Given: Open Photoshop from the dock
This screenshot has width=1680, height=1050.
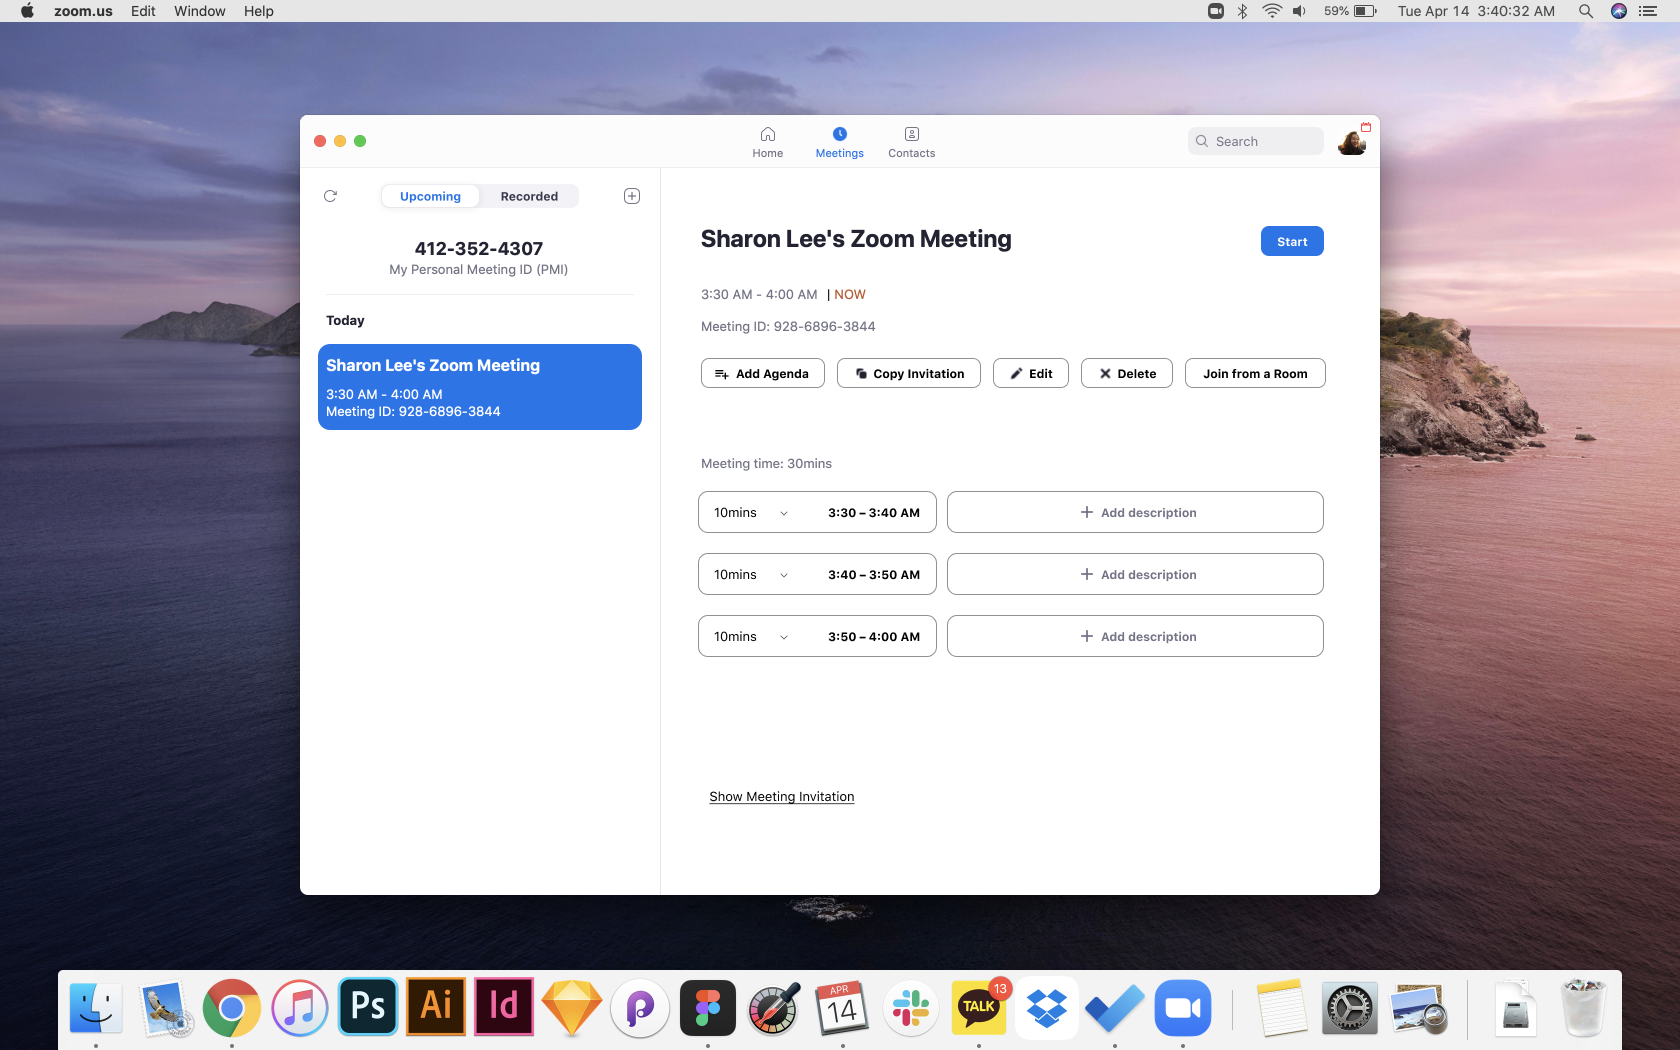Looking at the screenshot, I should click(x=368, y=1006).
